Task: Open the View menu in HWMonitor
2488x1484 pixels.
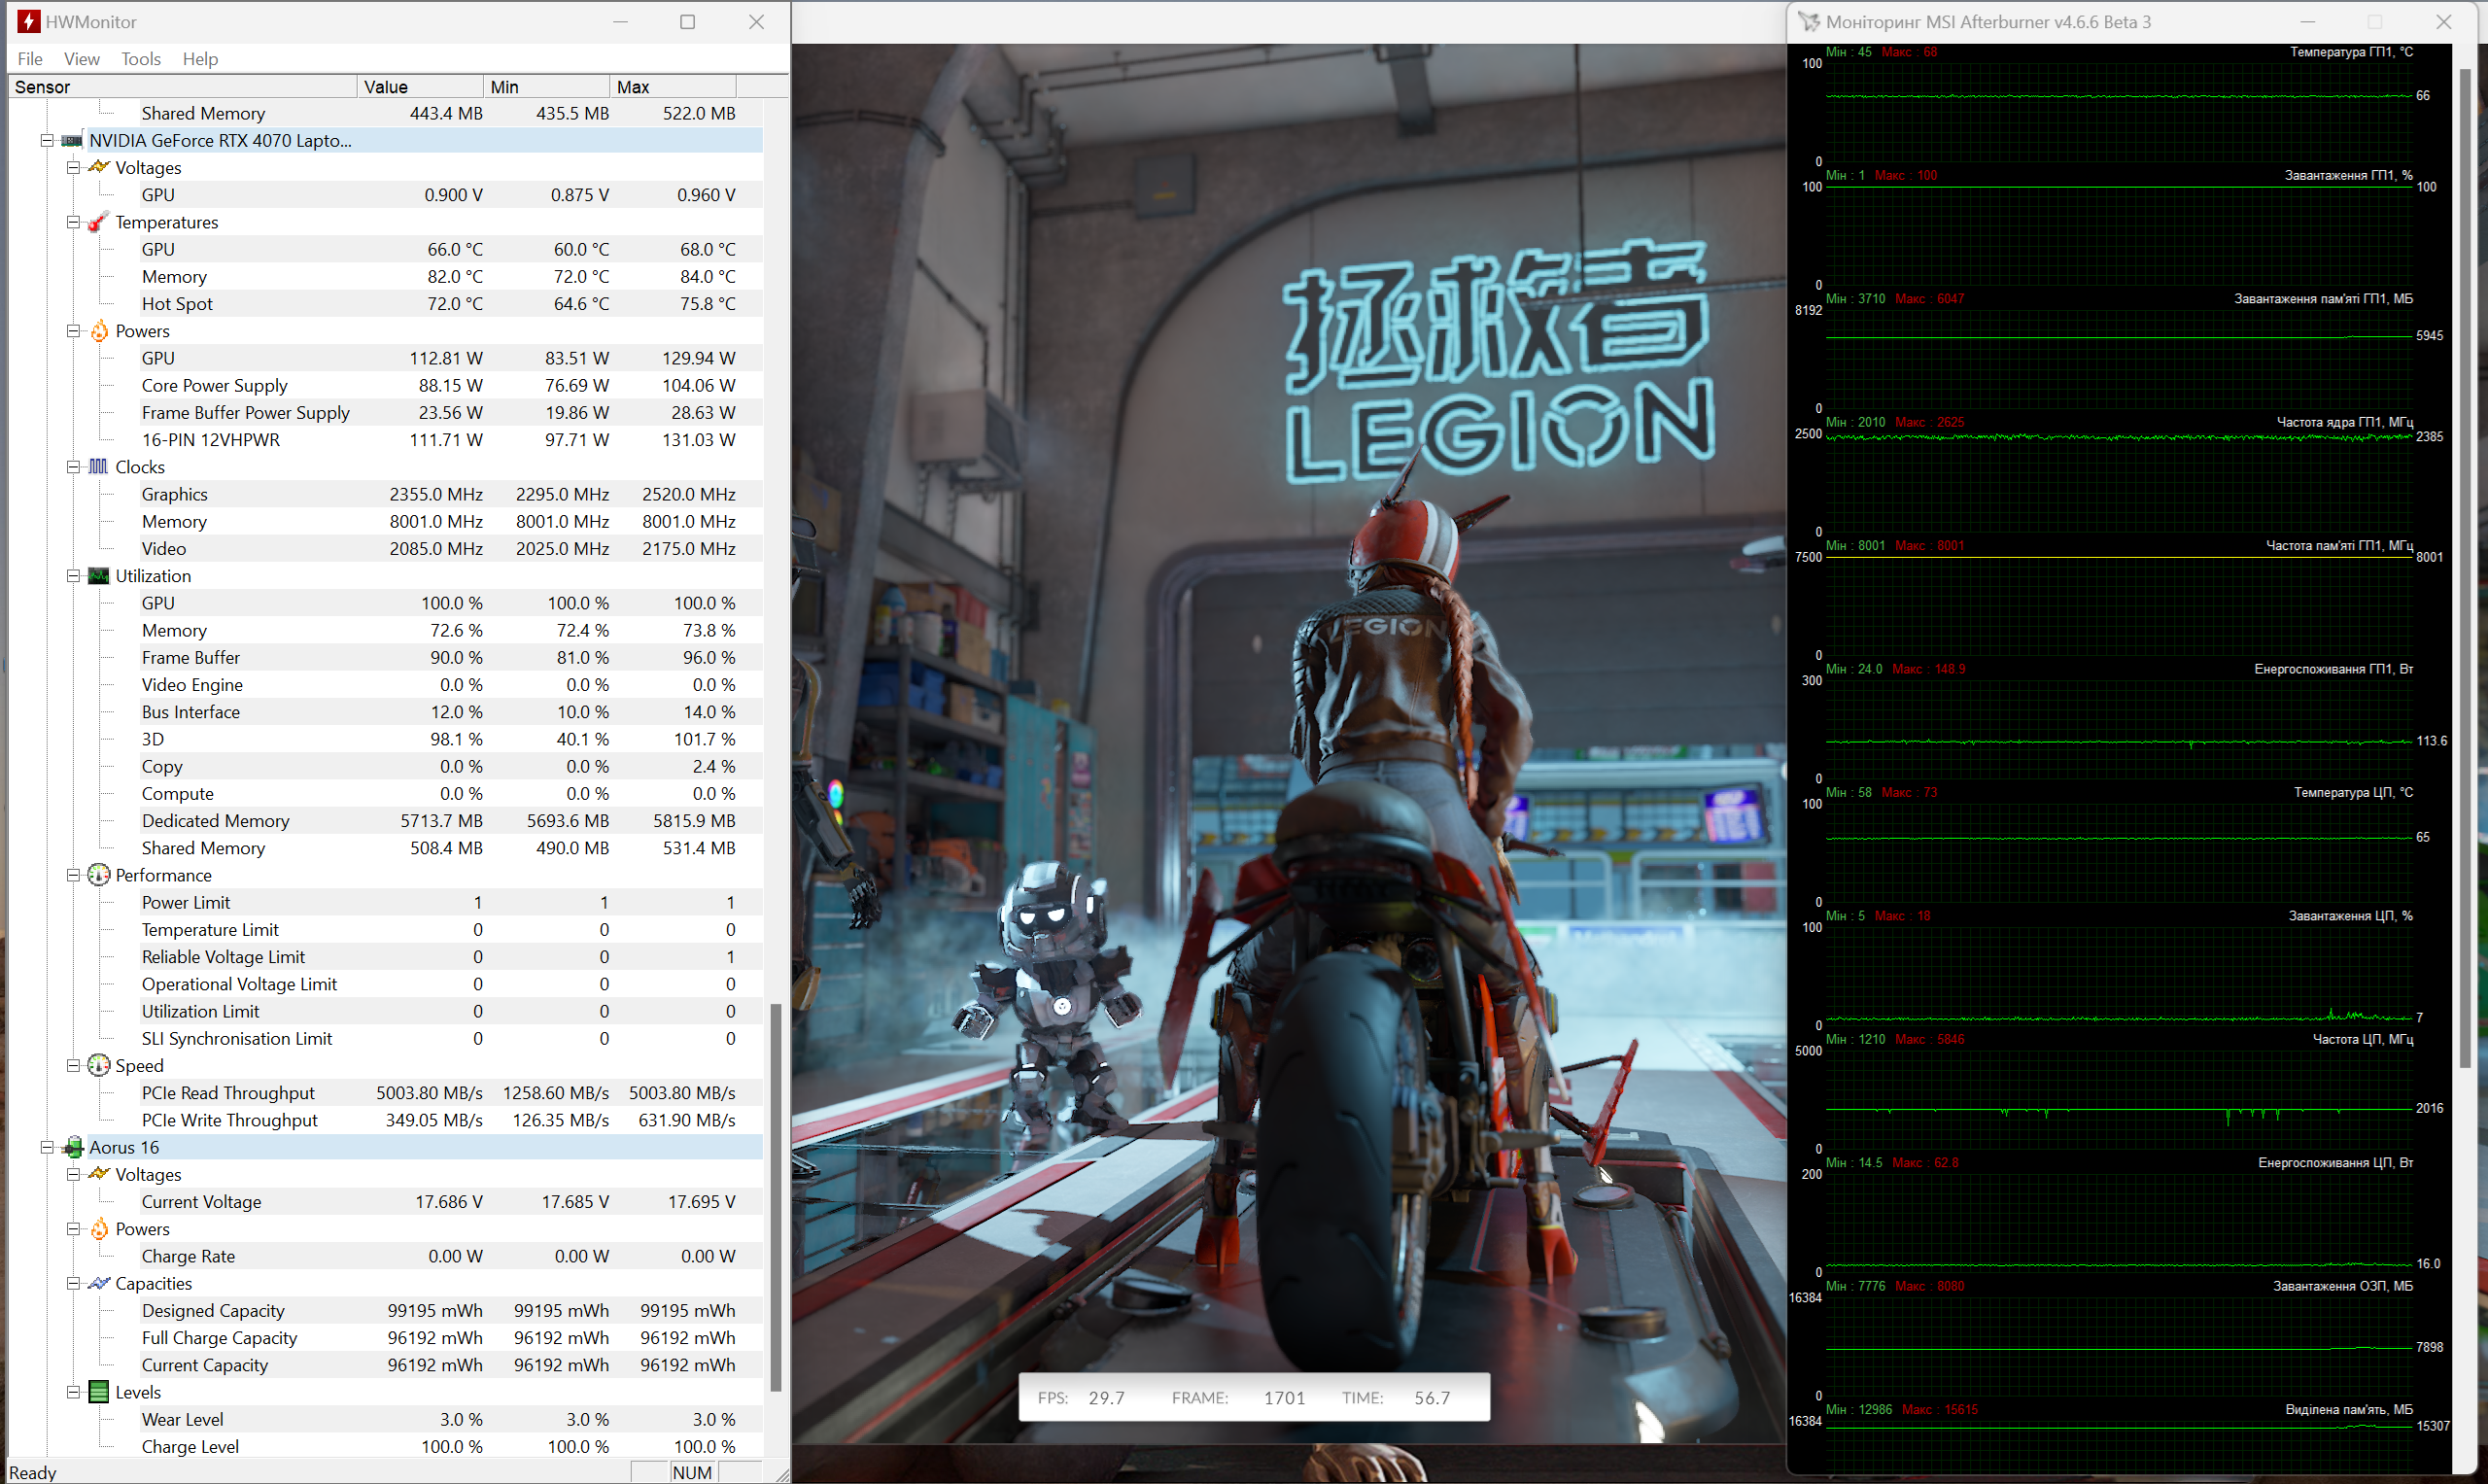Action: 81,59
